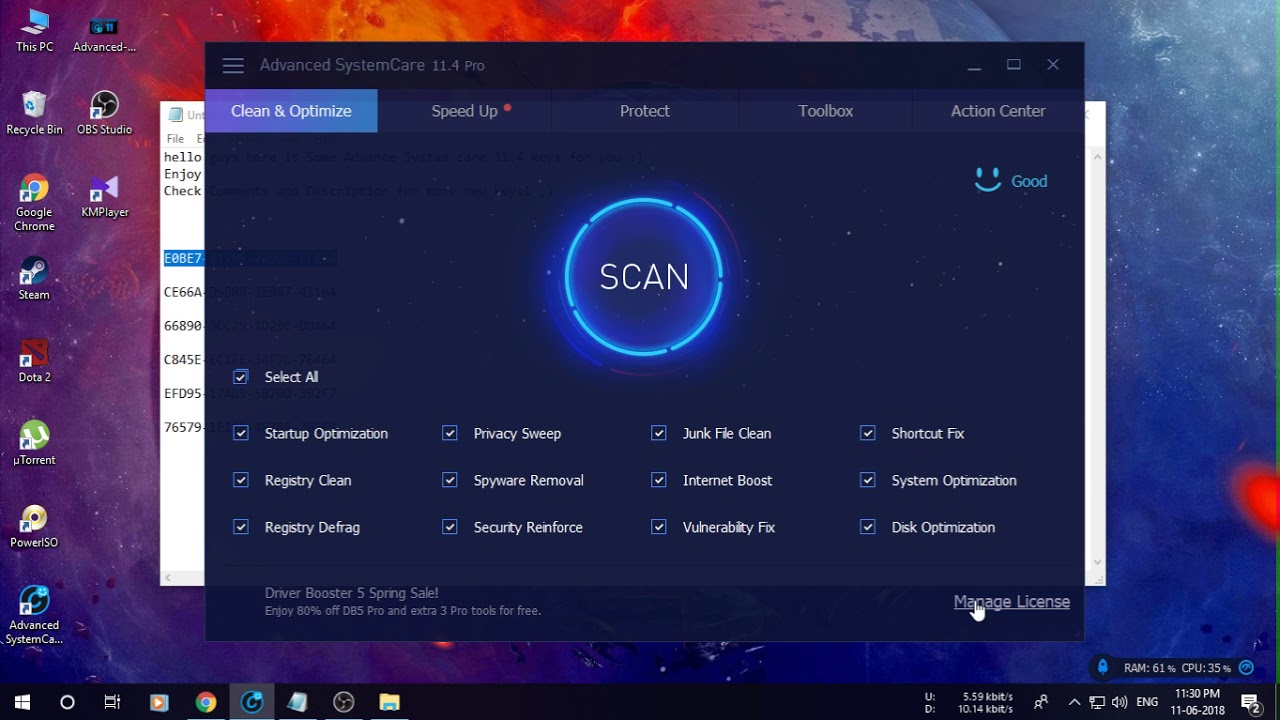Viewport: 1280px width, 720px height.
Task: Uncheck Security Reinforce
Action: coord(450,527)
